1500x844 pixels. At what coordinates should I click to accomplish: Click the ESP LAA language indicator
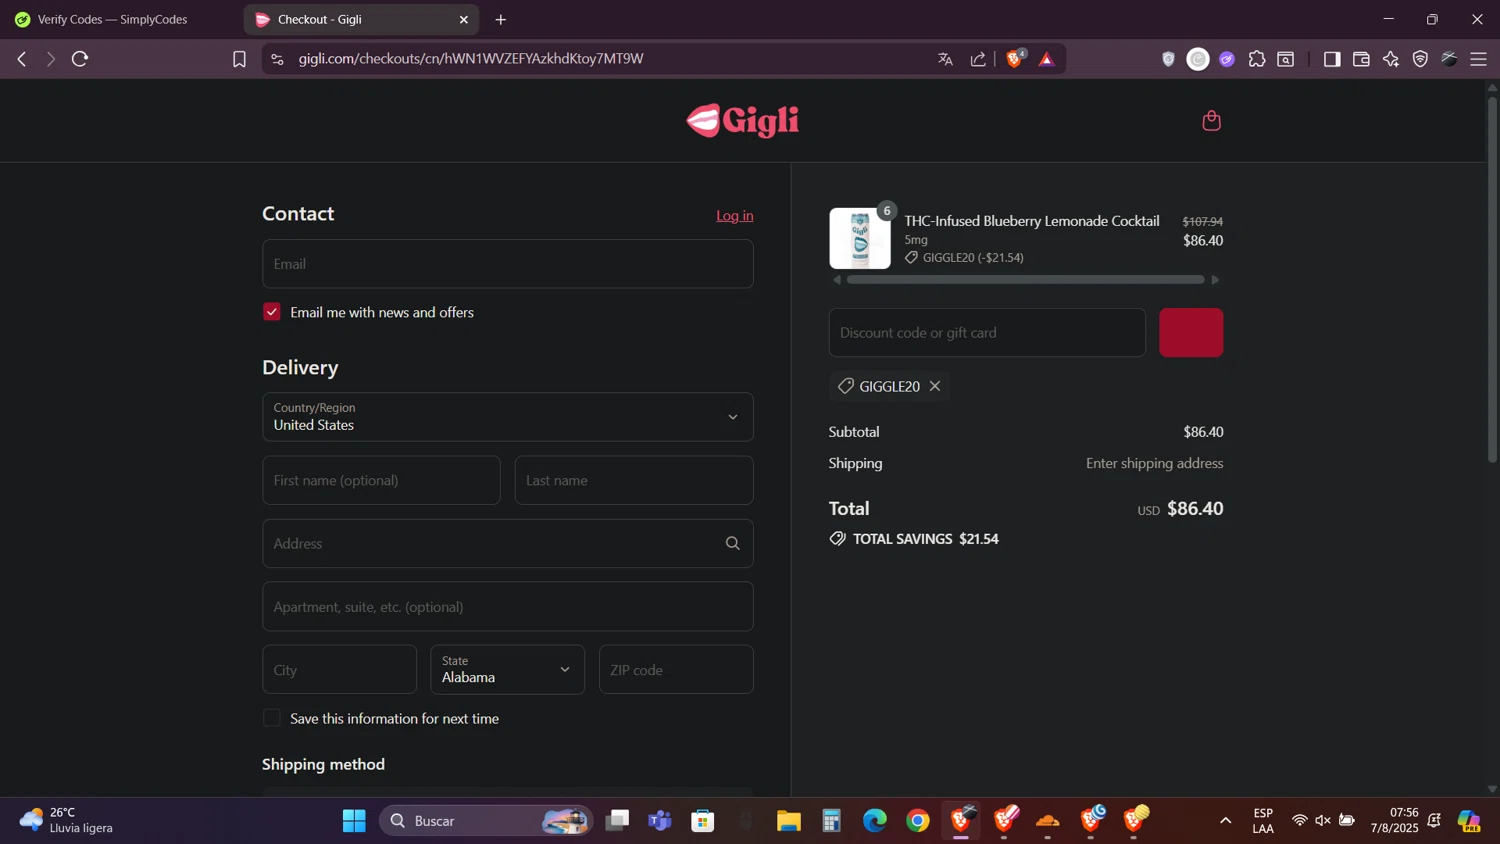(1263, 821)
